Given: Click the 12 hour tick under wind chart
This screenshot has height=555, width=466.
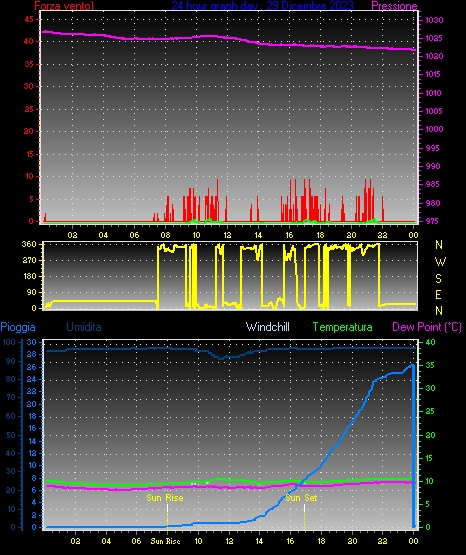Looking at the screenshot, I should tap(227, 235).
